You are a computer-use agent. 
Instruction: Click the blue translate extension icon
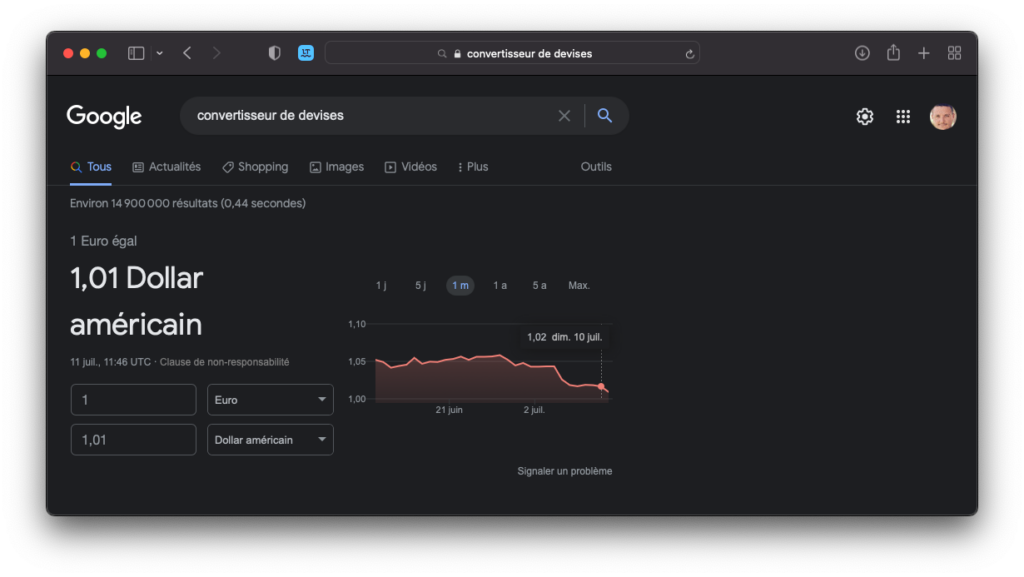pos(306,54)
